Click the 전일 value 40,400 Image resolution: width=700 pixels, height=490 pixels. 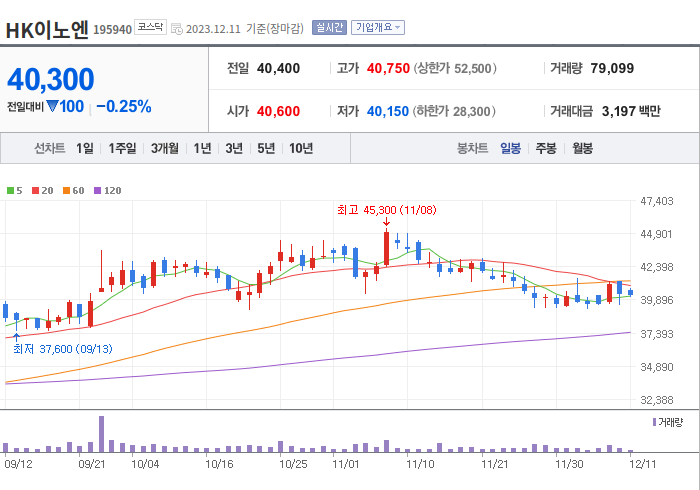click(279, 68)
